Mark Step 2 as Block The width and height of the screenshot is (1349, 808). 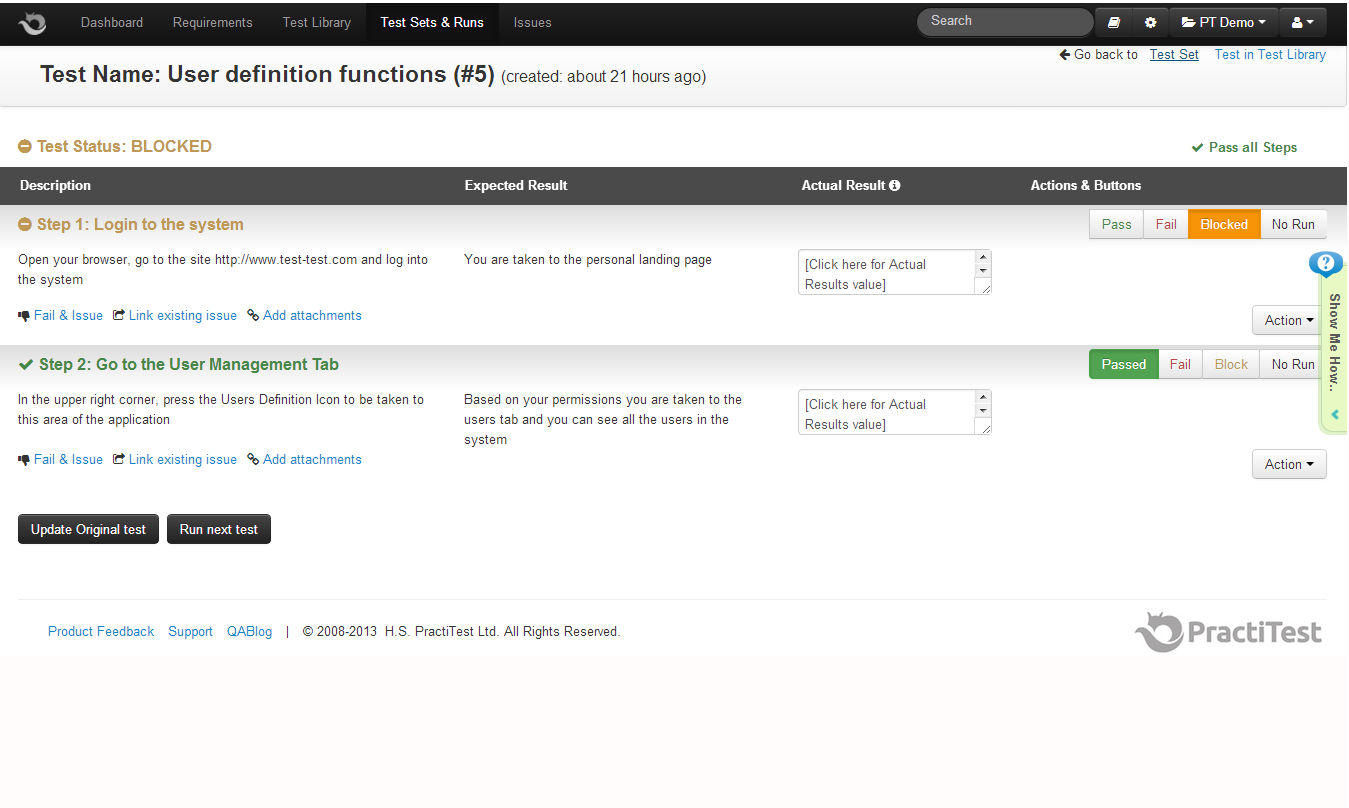(1231, 364)
